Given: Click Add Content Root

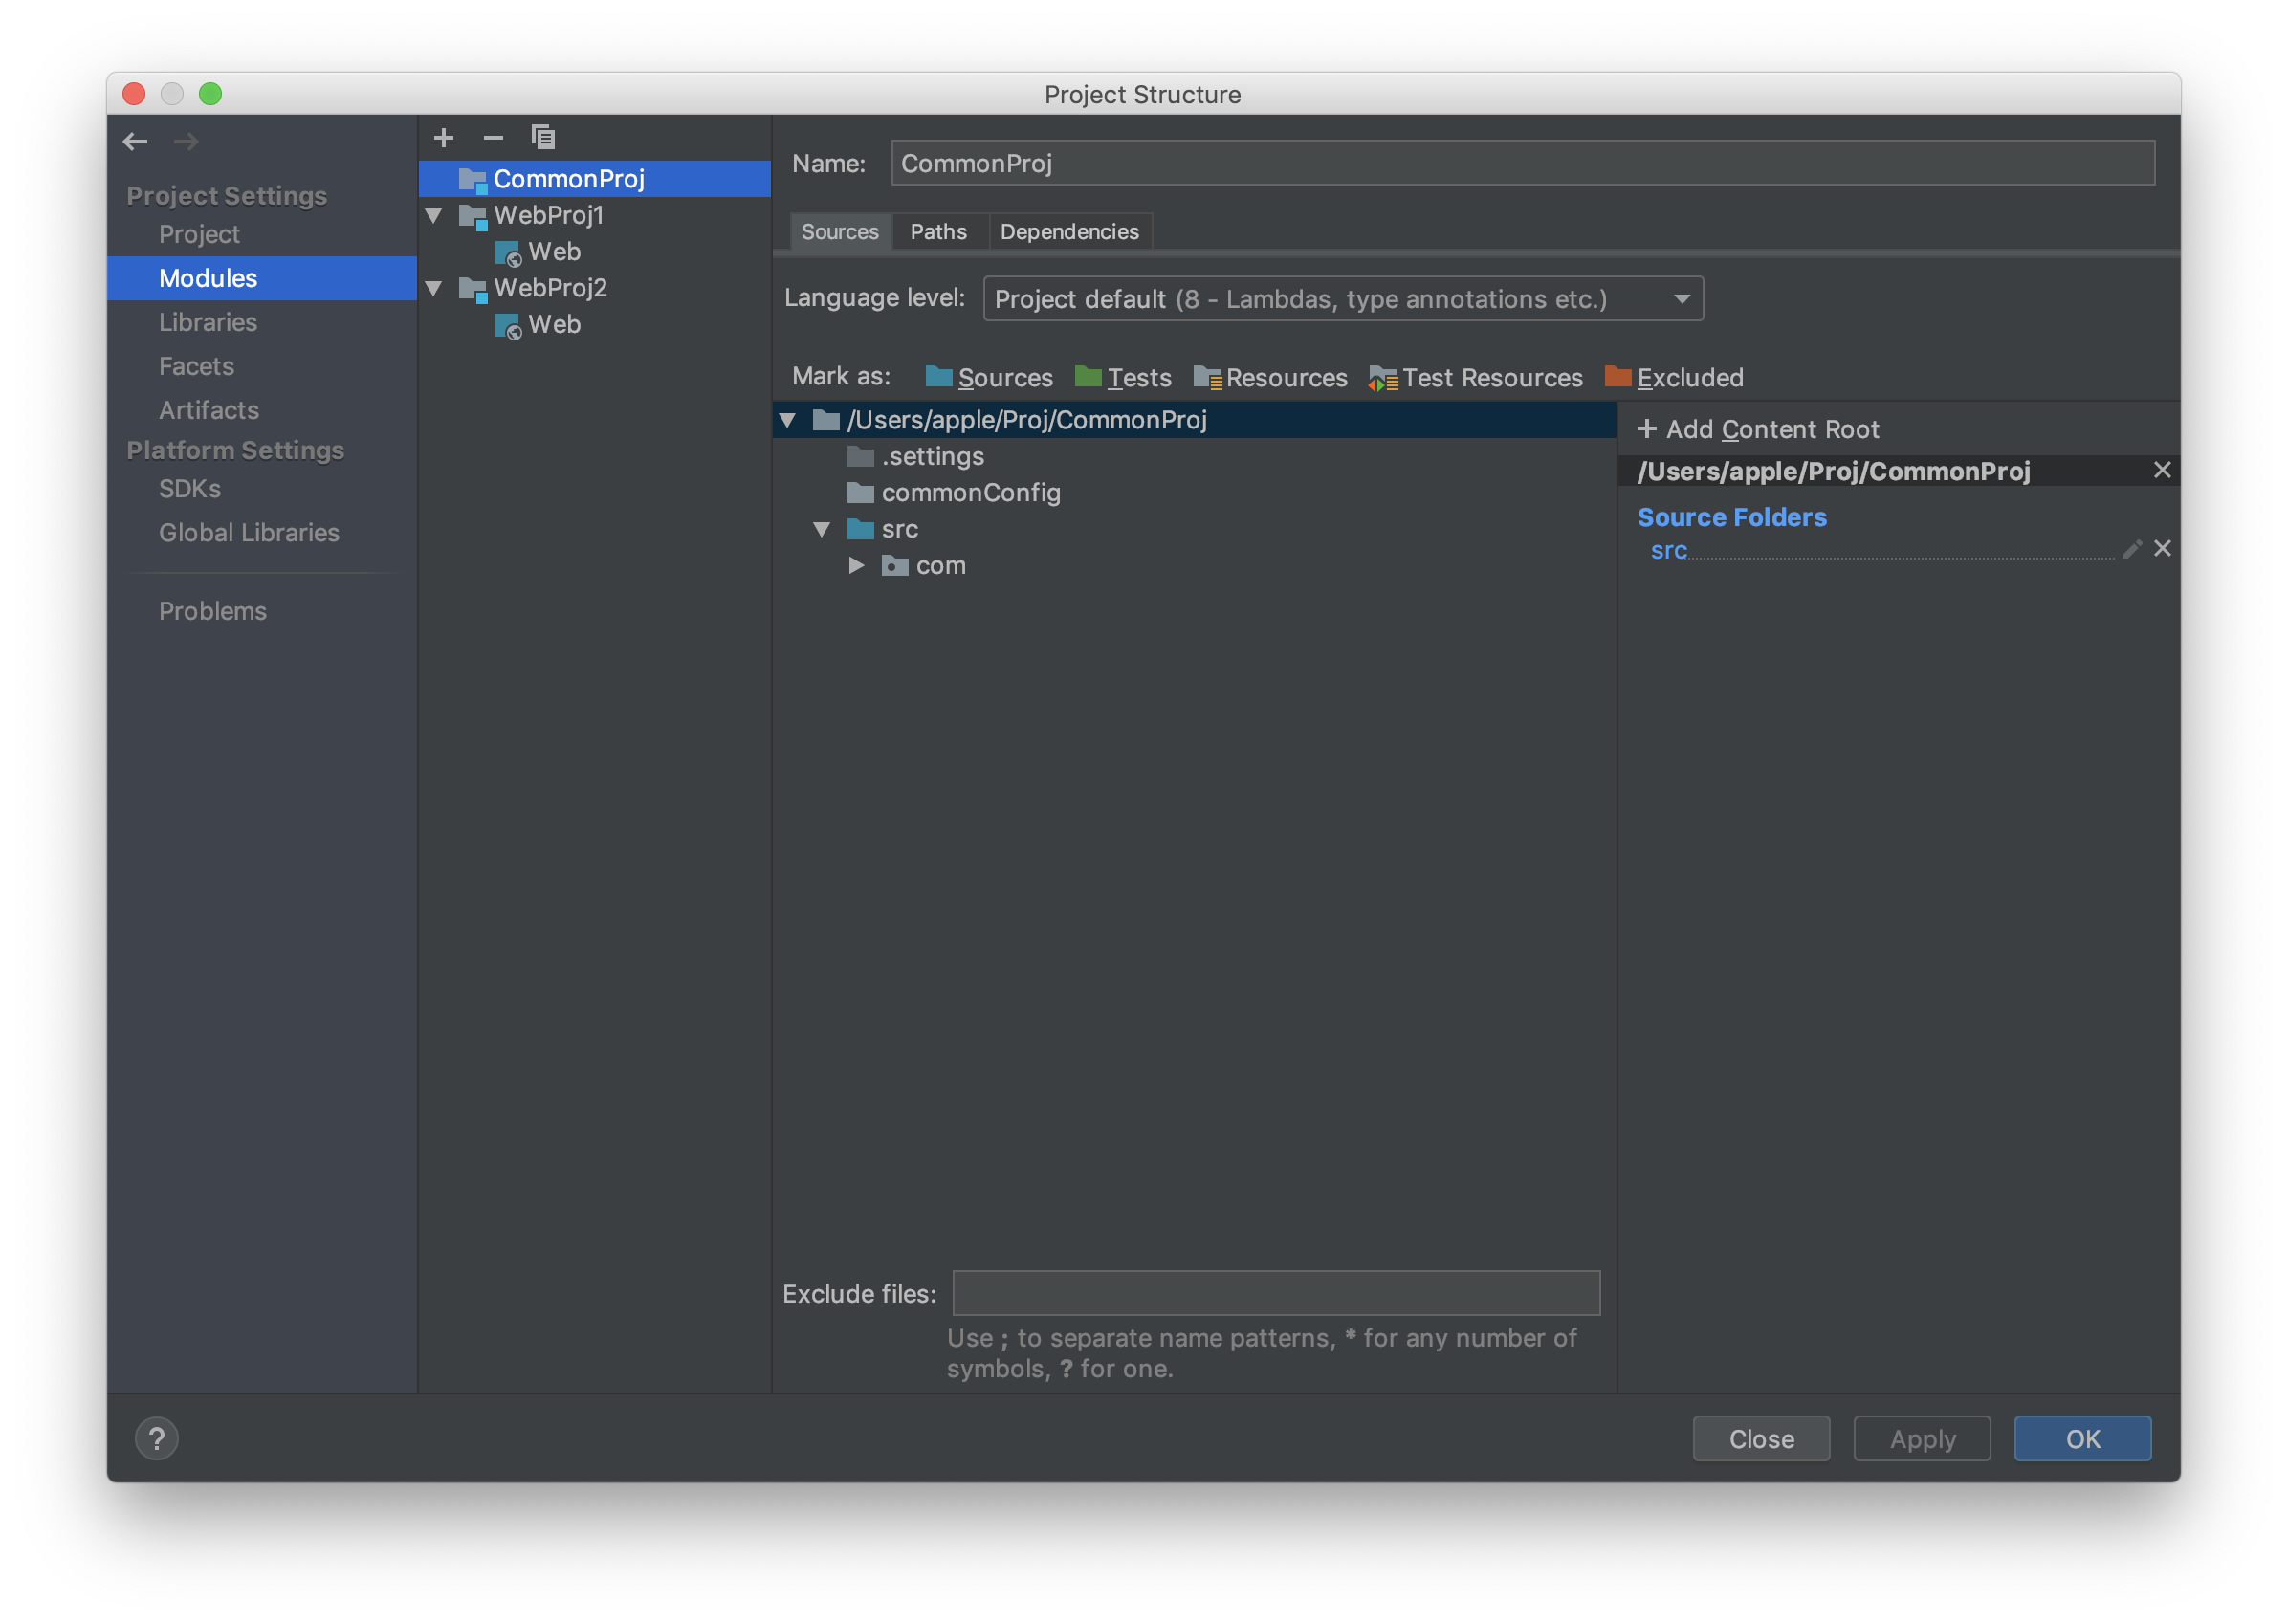Looking at the screenshot, I should point(1758,429).
